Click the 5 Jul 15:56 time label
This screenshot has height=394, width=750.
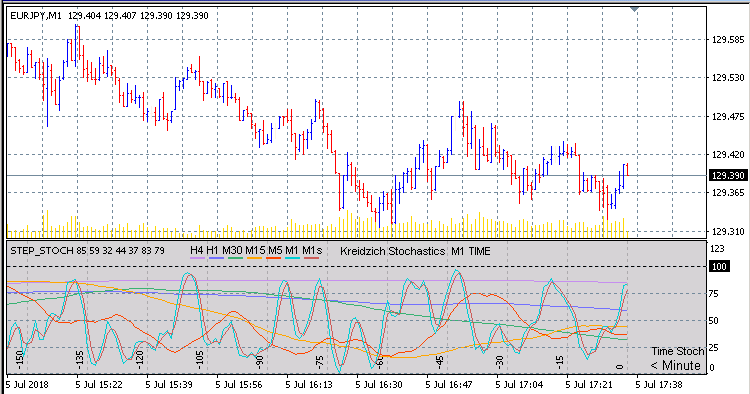click(x=239, y=384)
